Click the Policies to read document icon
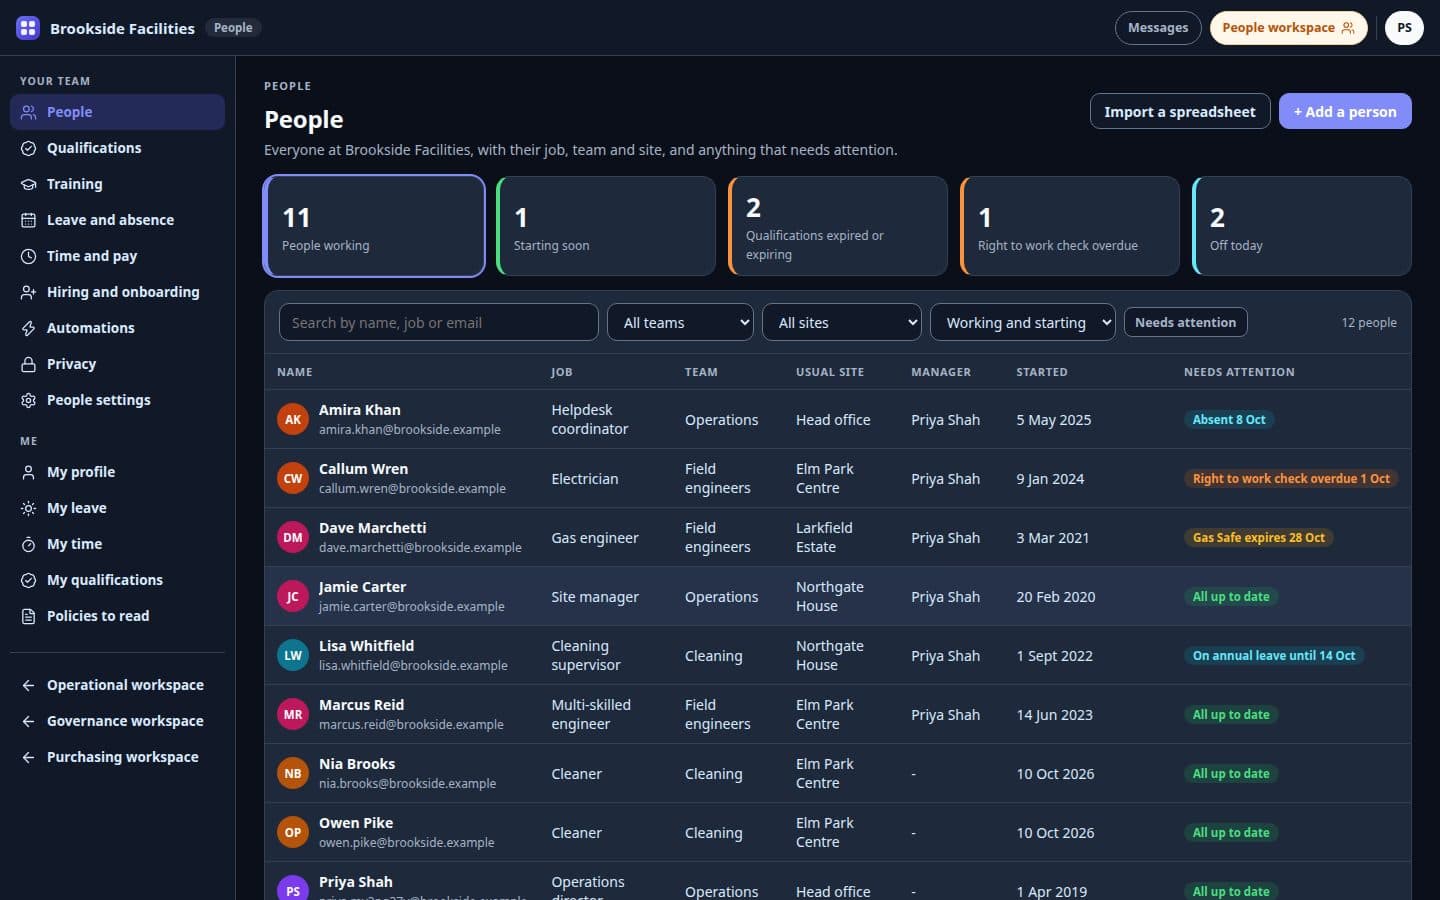This screenshot has height=900, width=1440. (29, 616)
